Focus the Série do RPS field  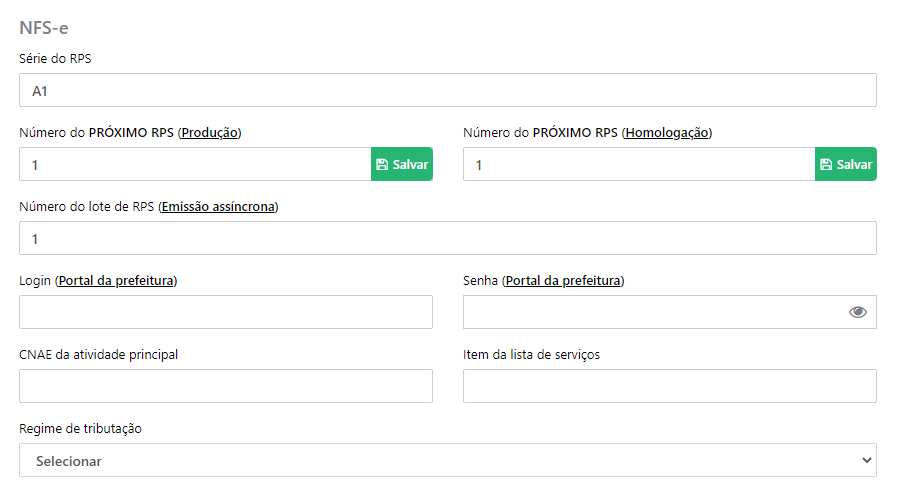[x=447, y=90]
